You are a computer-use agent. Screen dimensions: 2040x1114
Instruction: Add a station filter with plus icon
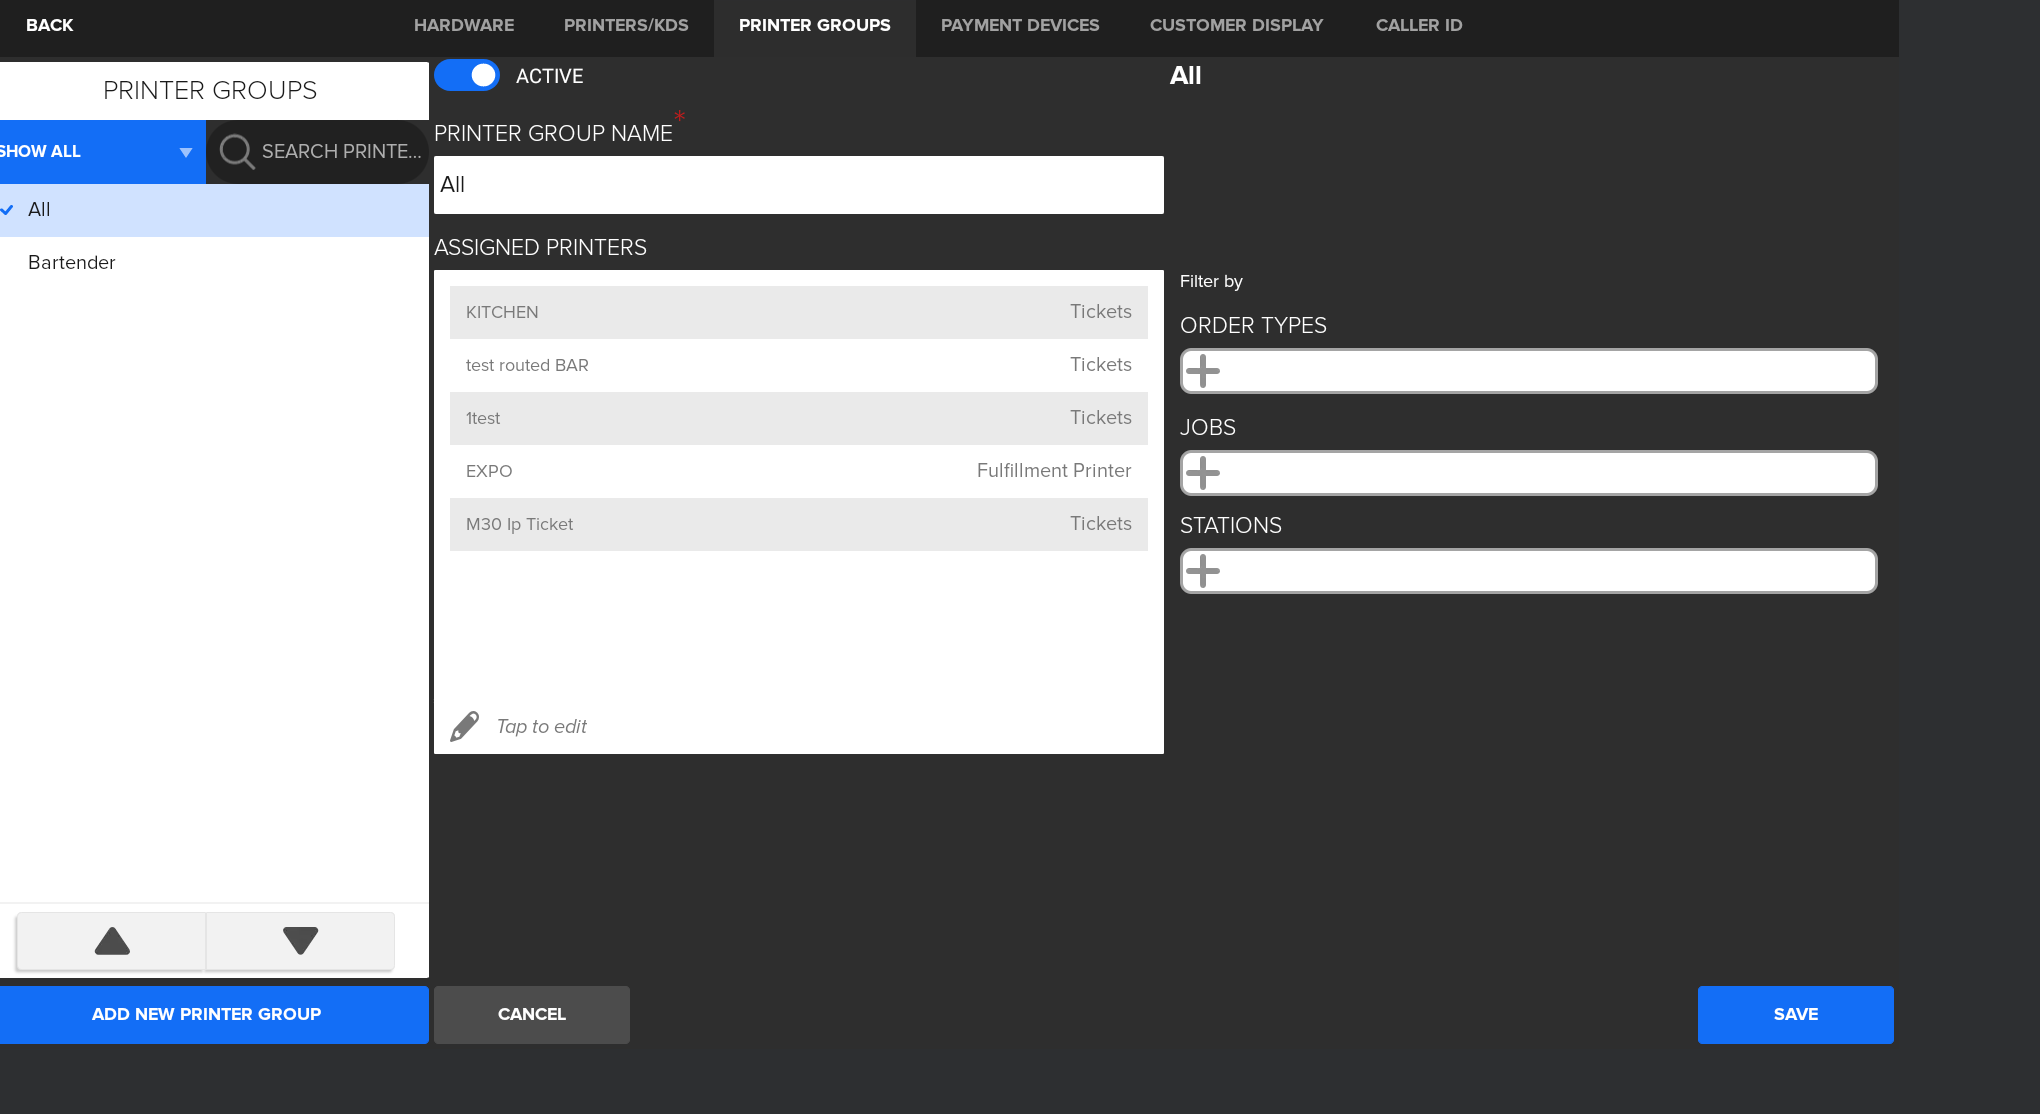(x=1203, y=571)
